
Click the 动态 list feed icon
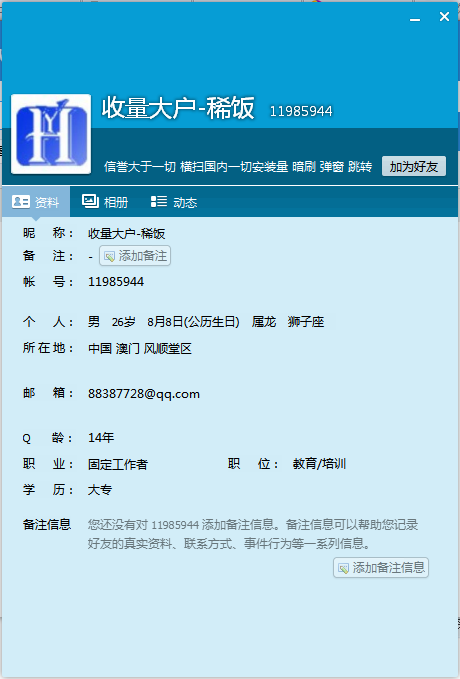pyautogui.click(x=159, y=201)
